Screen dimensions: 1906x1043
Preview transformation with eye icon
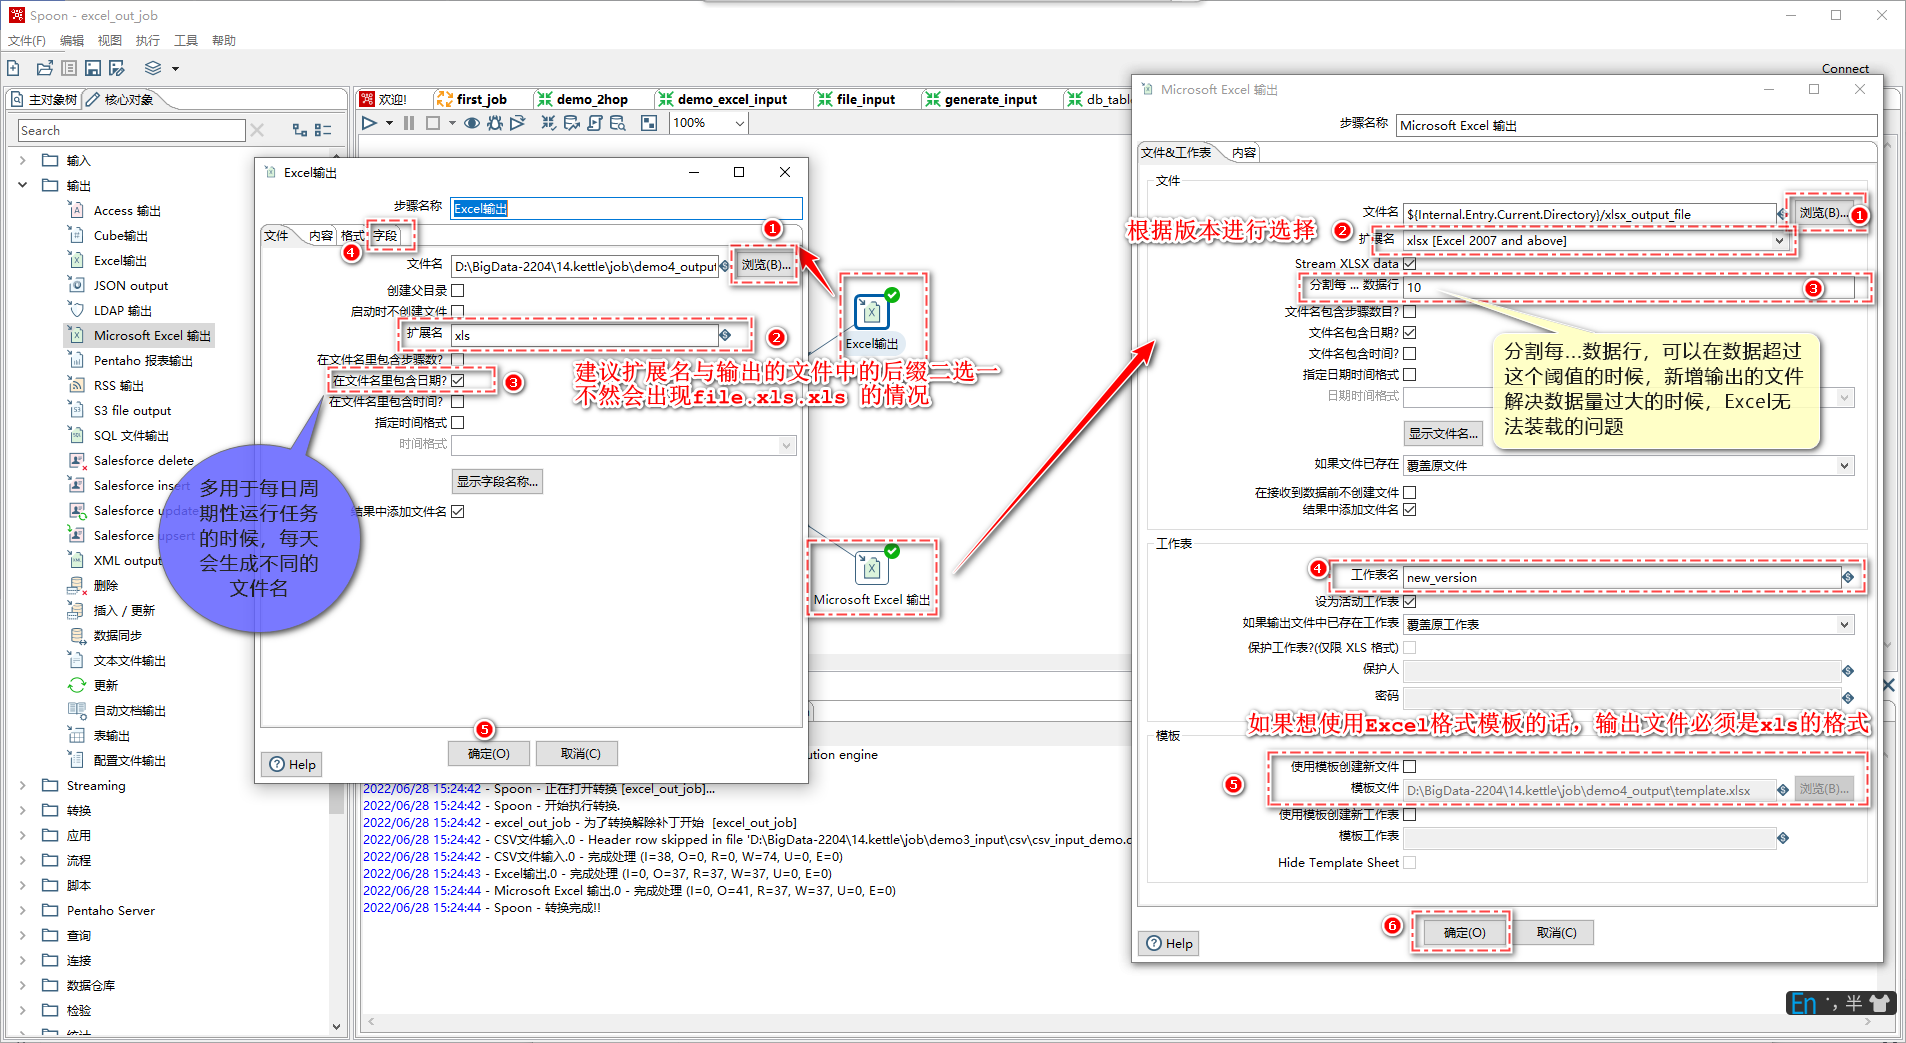click(472, 123)
